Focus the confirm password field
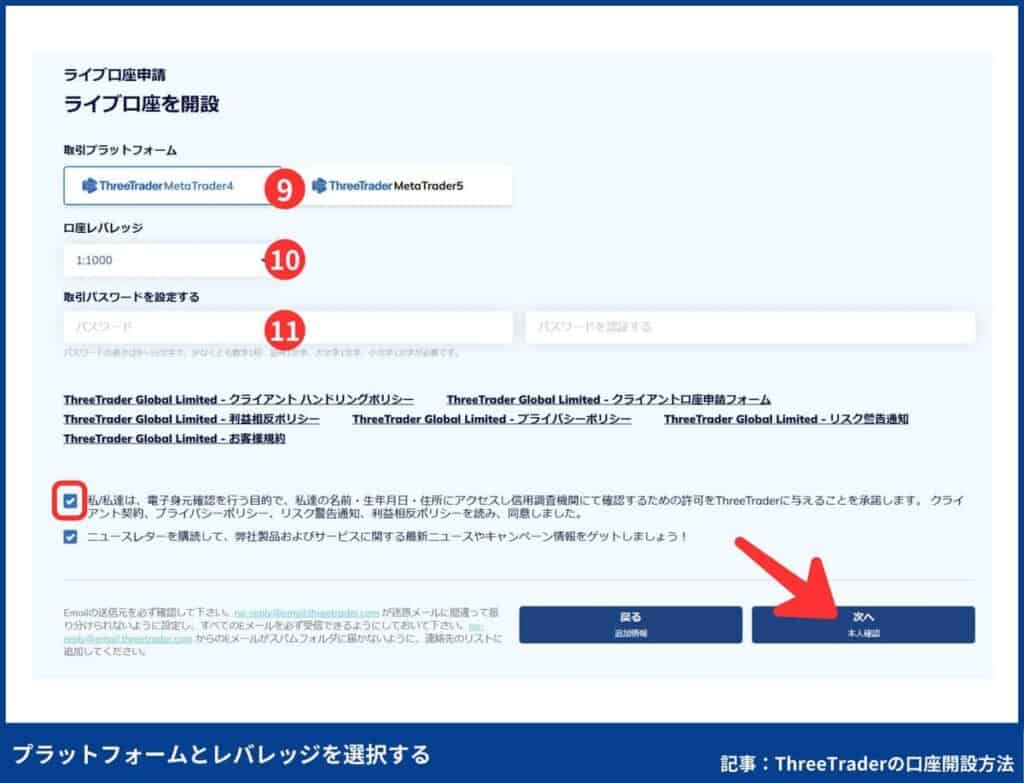Image resolution: width=1024 pixels, height=783 pixels. tap(750, 327)
